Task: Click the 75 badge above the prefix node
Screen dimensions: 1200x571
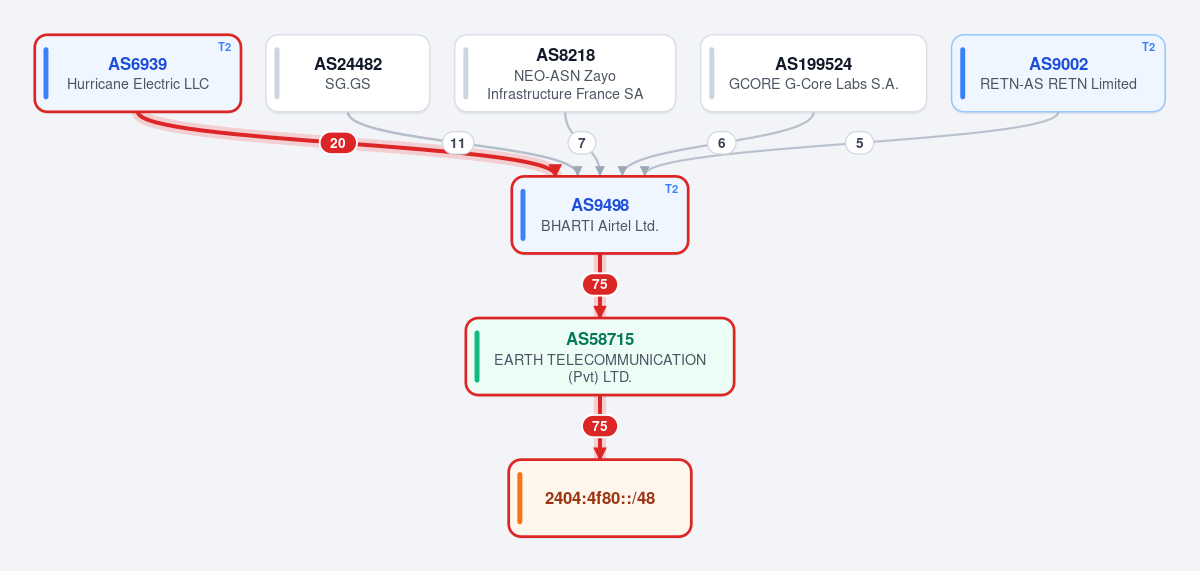Action: (600, 426)
